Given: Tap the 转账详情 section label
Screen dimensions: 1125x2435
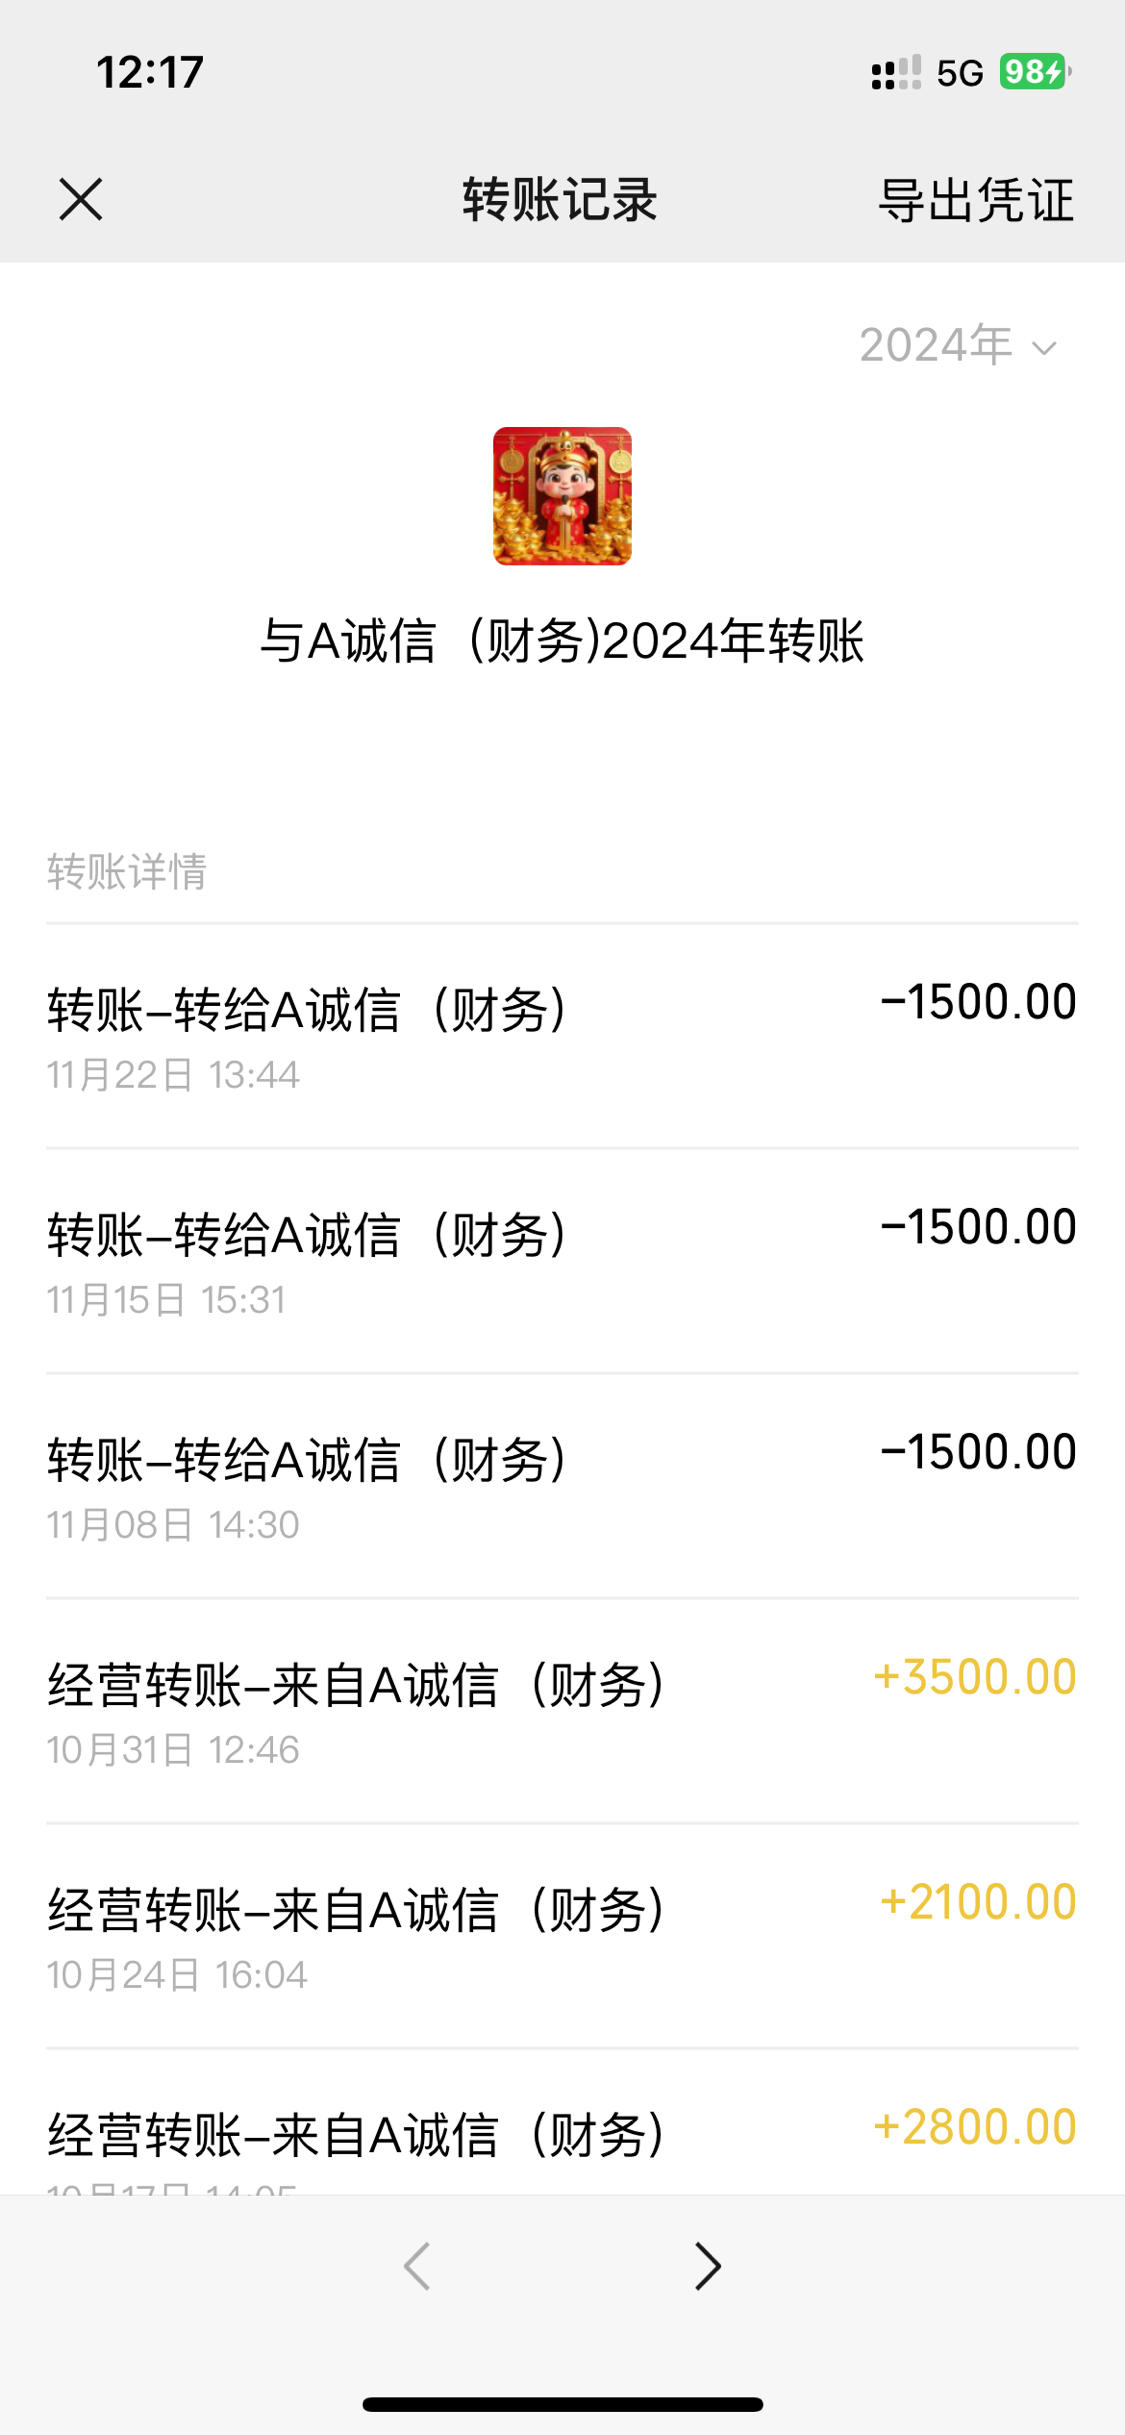Looking at the screenshot, I should (x=127, y=871).
